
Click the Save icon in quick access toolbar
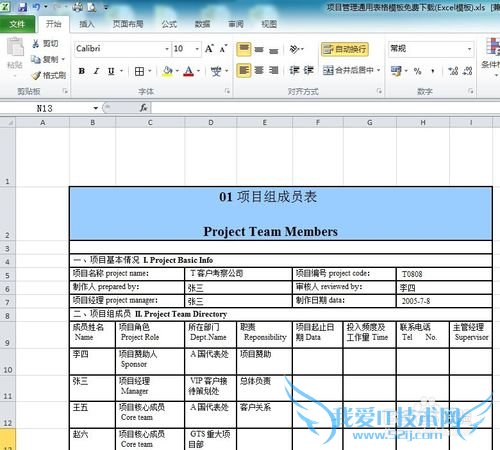[x=22, y=7]
